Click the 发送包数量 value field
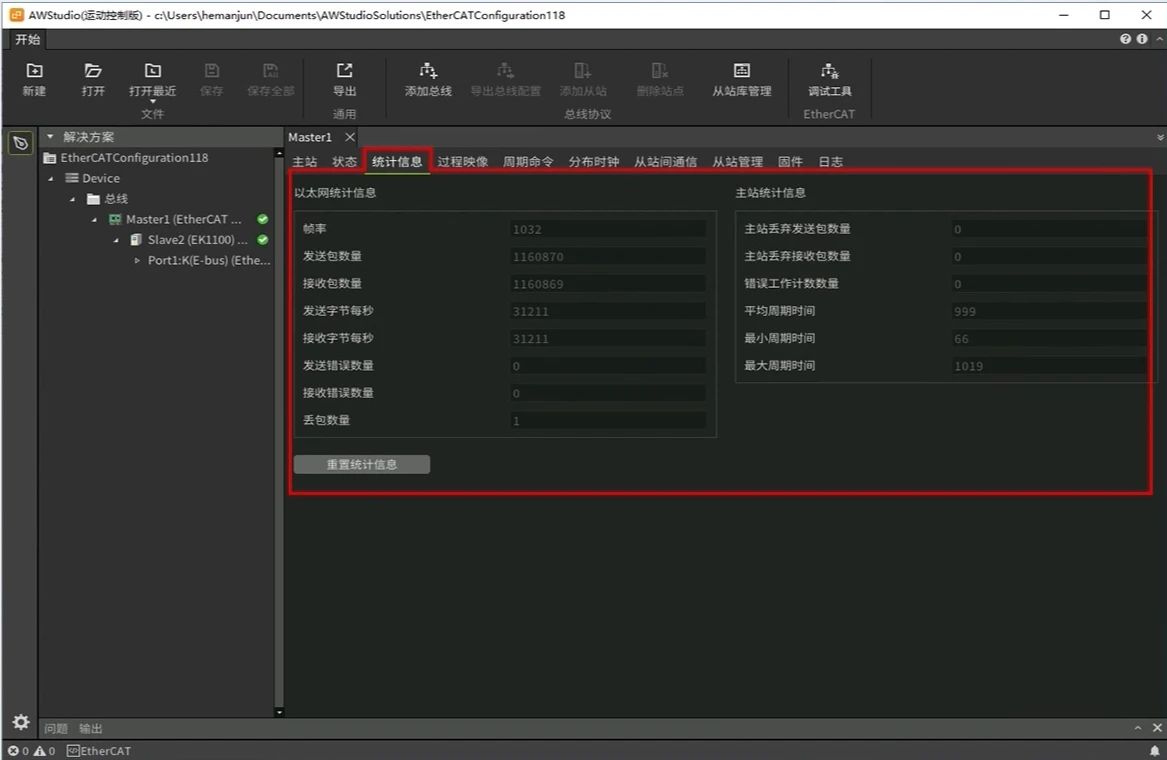 click(607, 257)
